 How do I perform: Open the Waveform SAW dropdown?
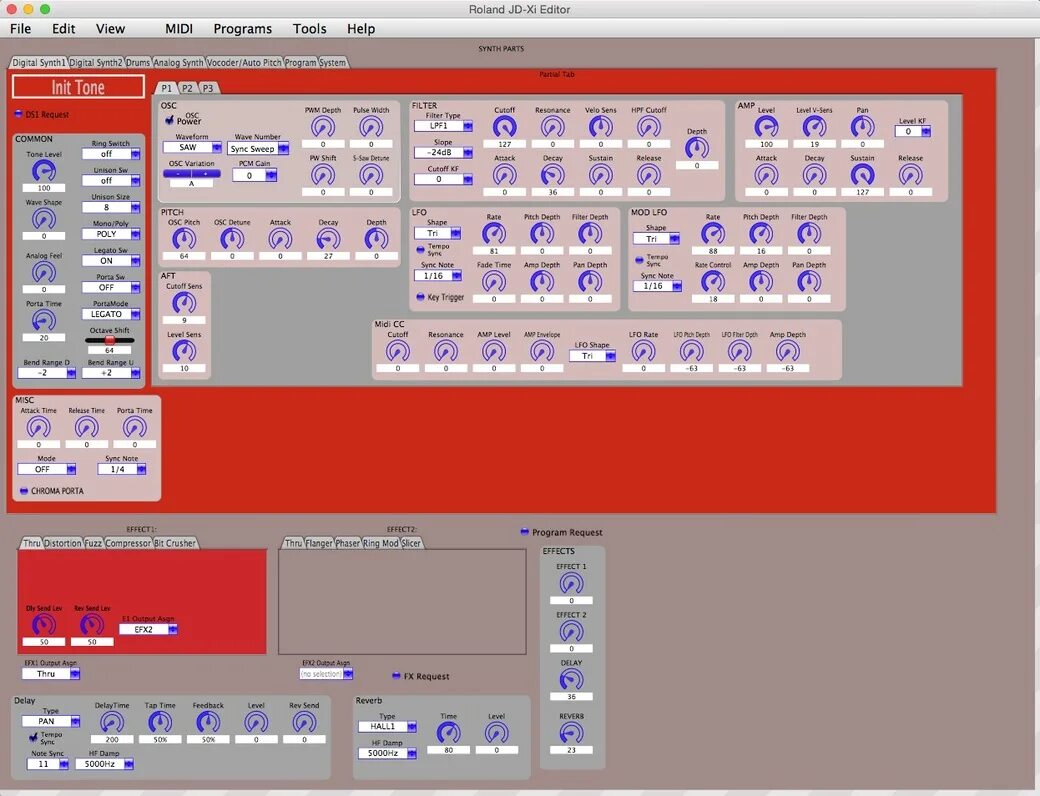point(192,147)
